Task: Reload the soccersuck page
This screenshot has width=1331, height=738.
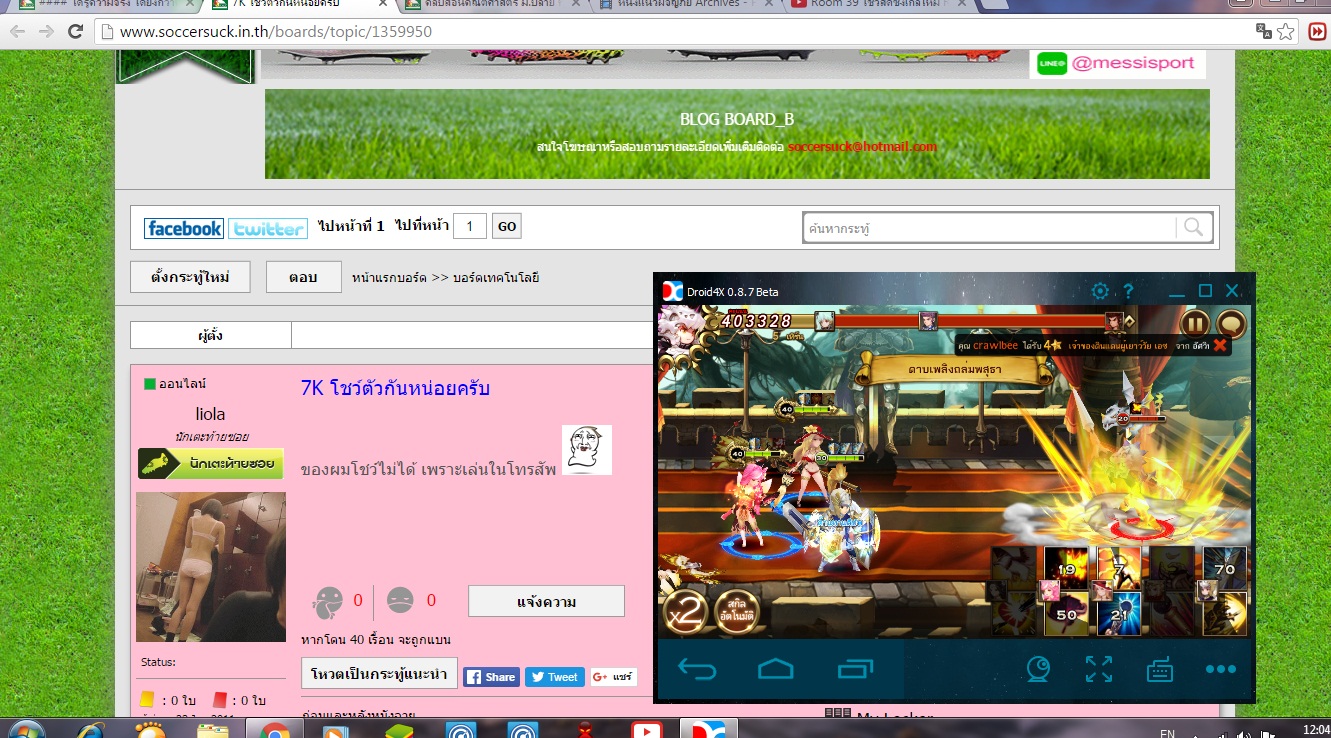Action: [x=75, y=31]
